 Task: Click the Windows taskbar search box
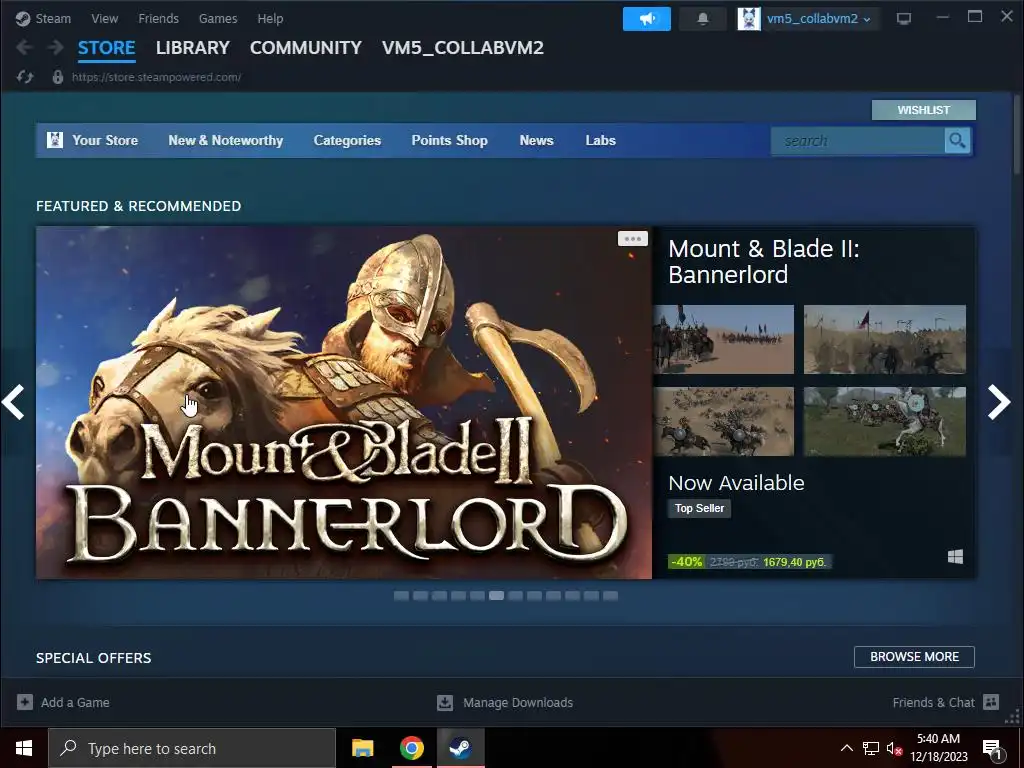191,748
